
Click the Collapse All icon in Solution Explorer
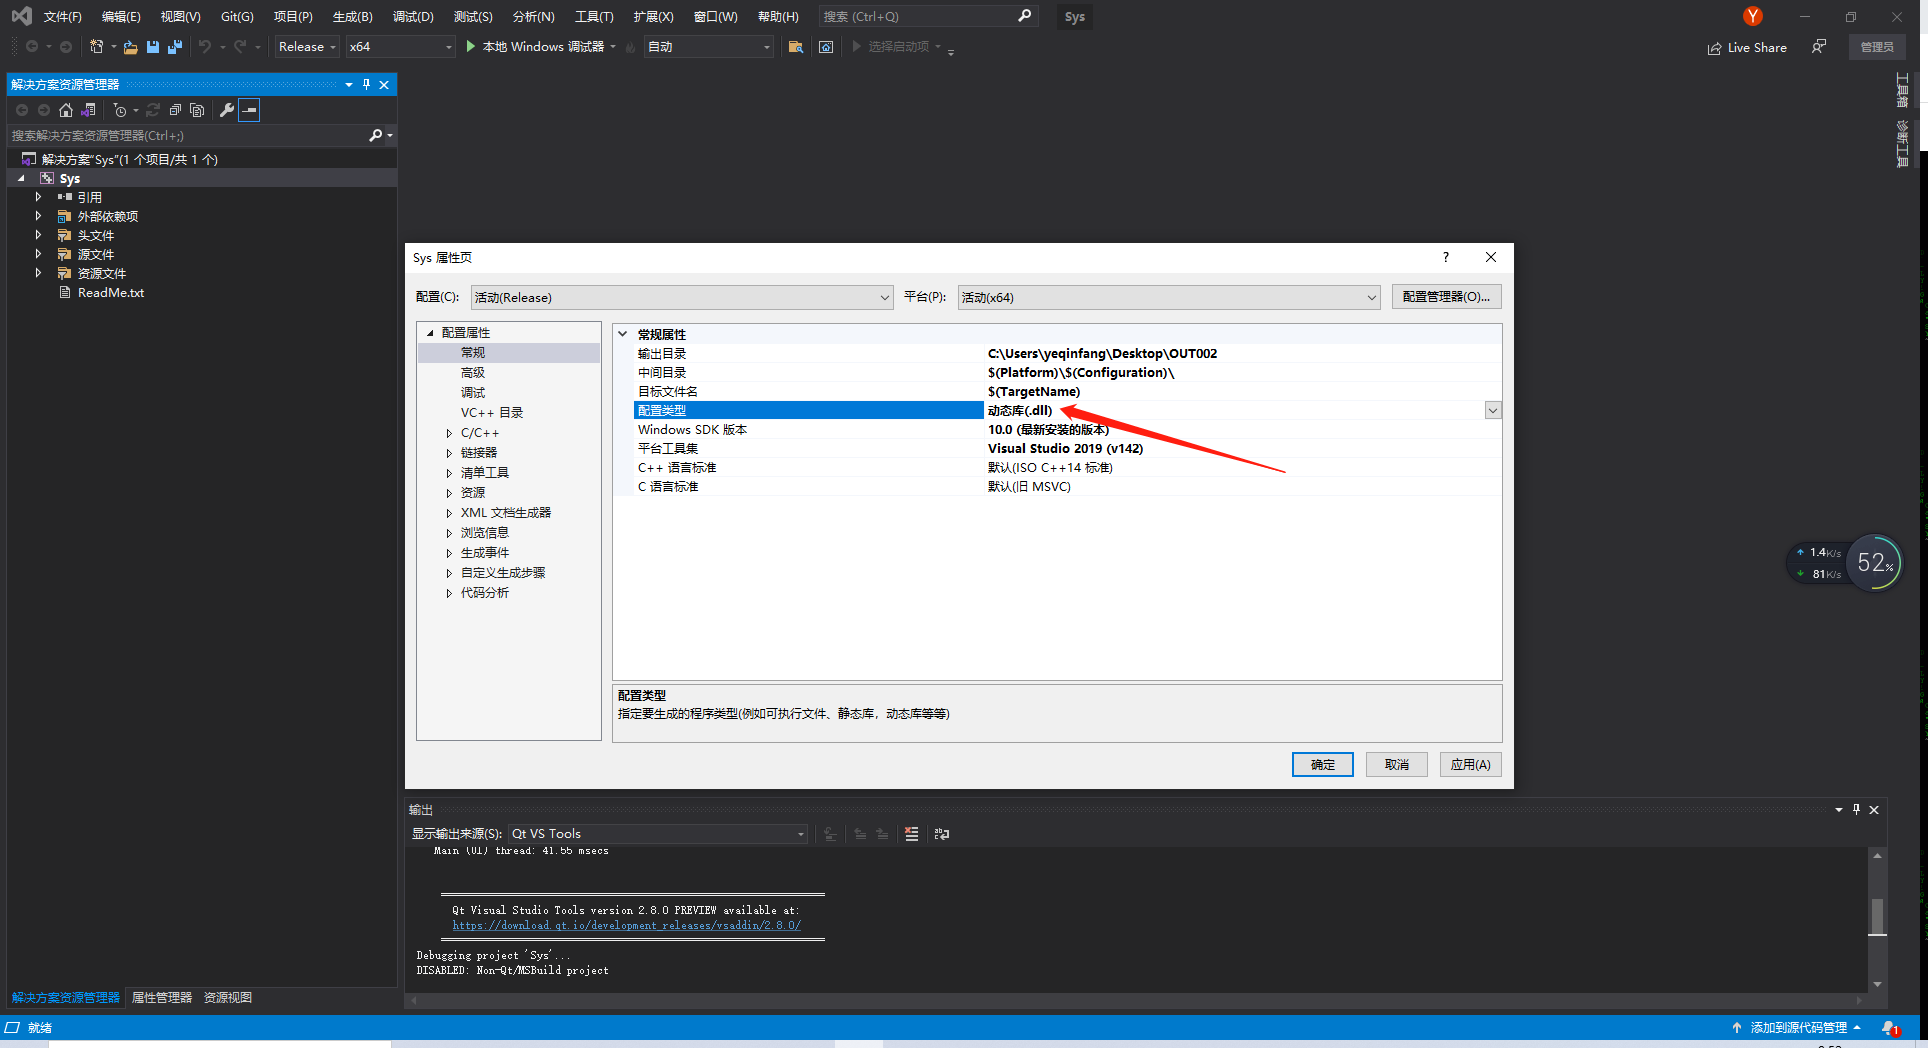174,110
